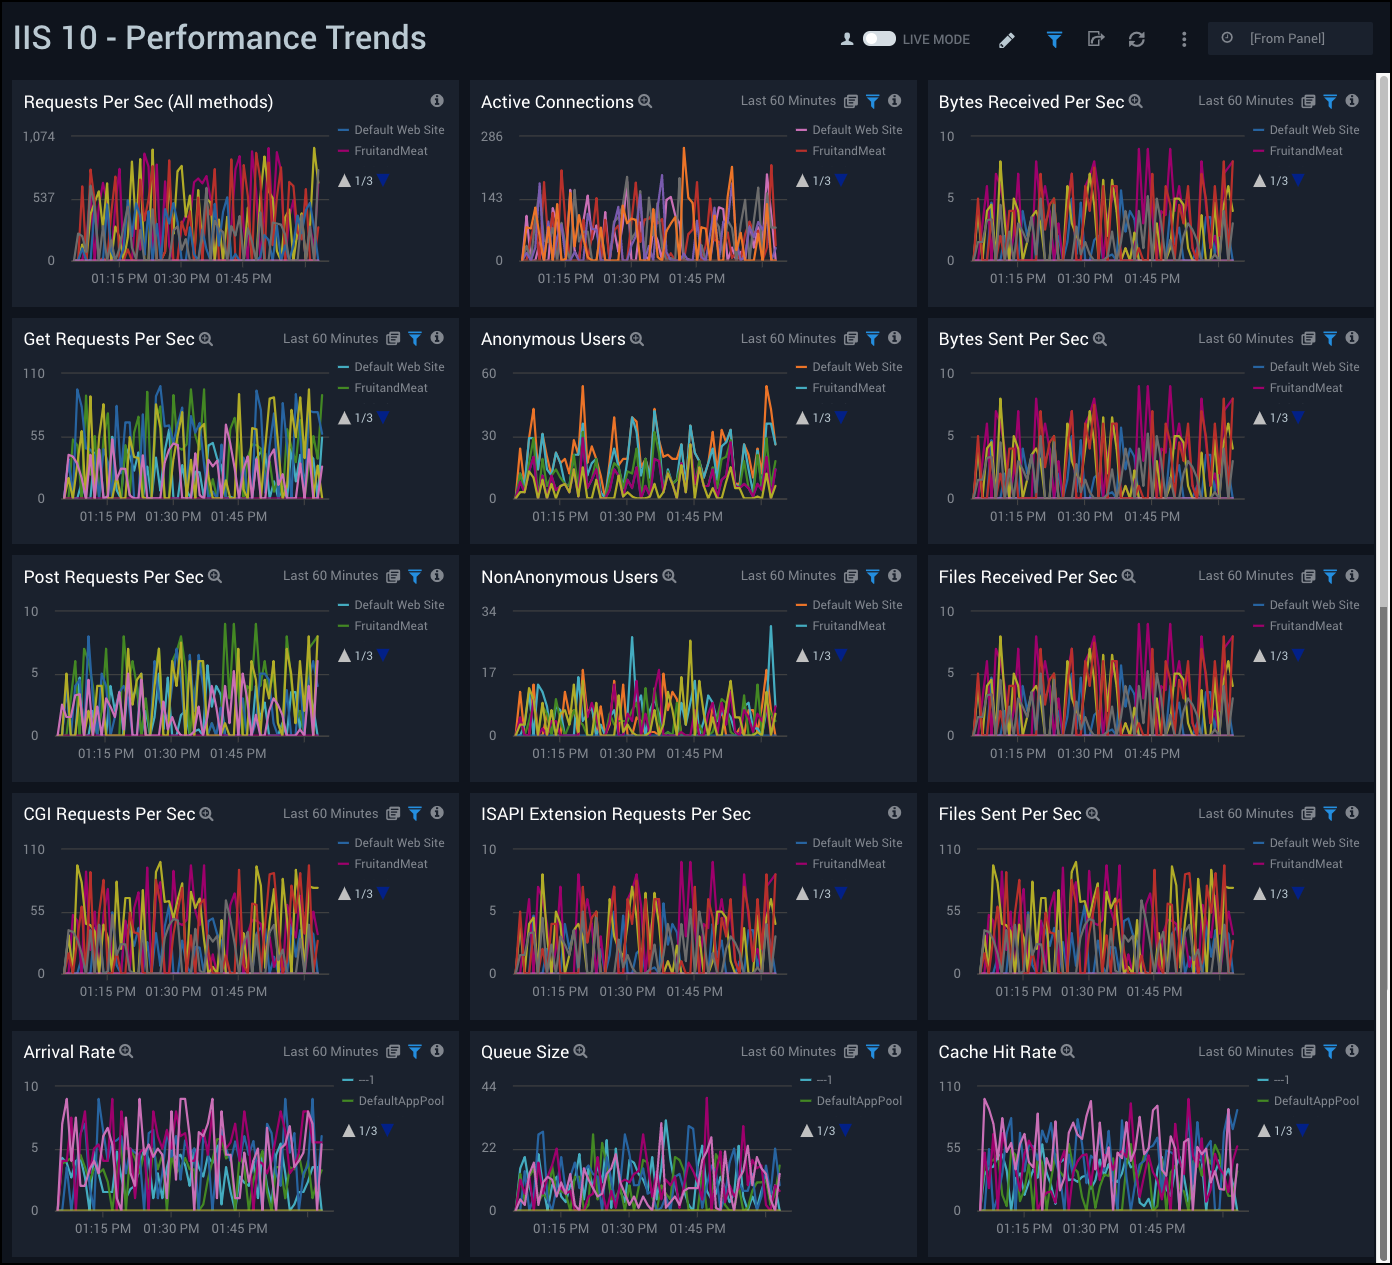This screenshot has width=1392, height=1265.
Task: Go to previous legend page in Cache Hit Rate panel
Action: 1264,1131
